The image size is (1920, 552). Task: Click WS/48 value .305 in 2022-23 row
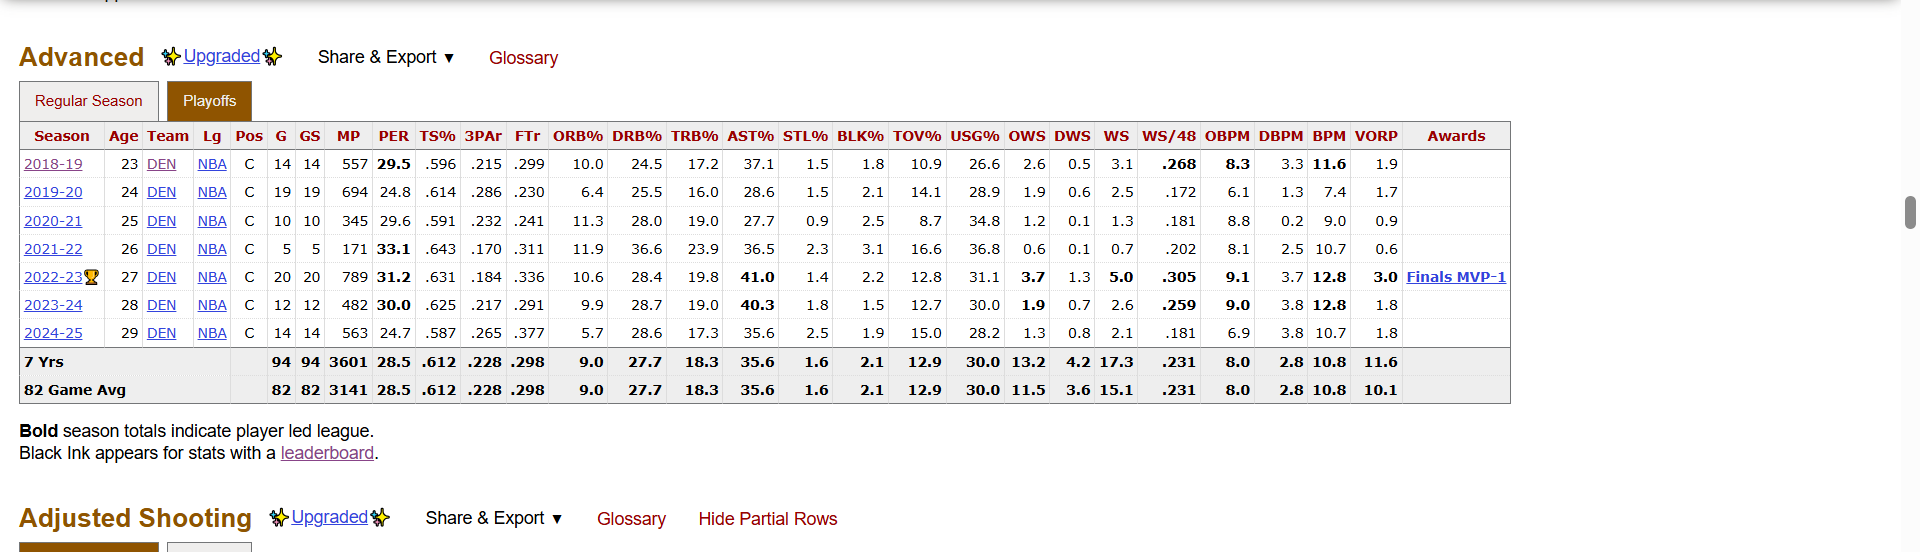click(1178, 277)
